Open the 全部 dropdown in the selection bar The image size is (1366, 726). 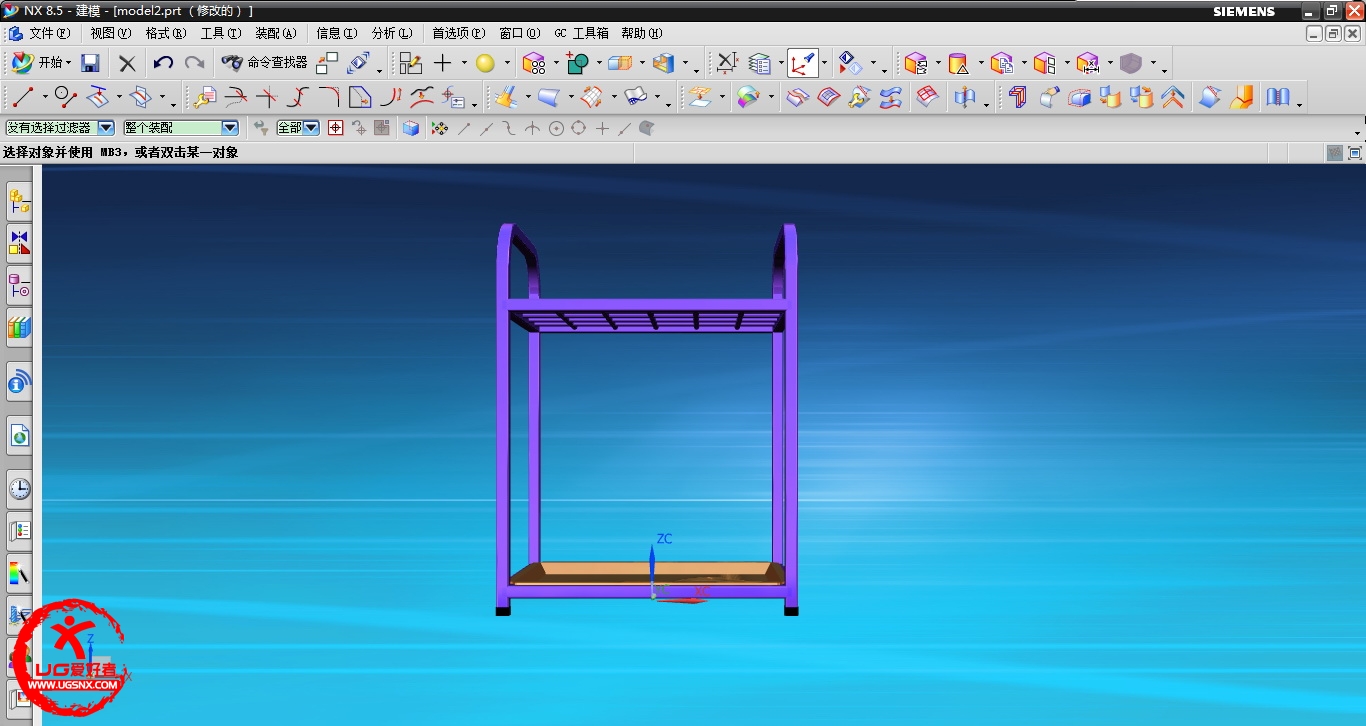tap(298, 128)
